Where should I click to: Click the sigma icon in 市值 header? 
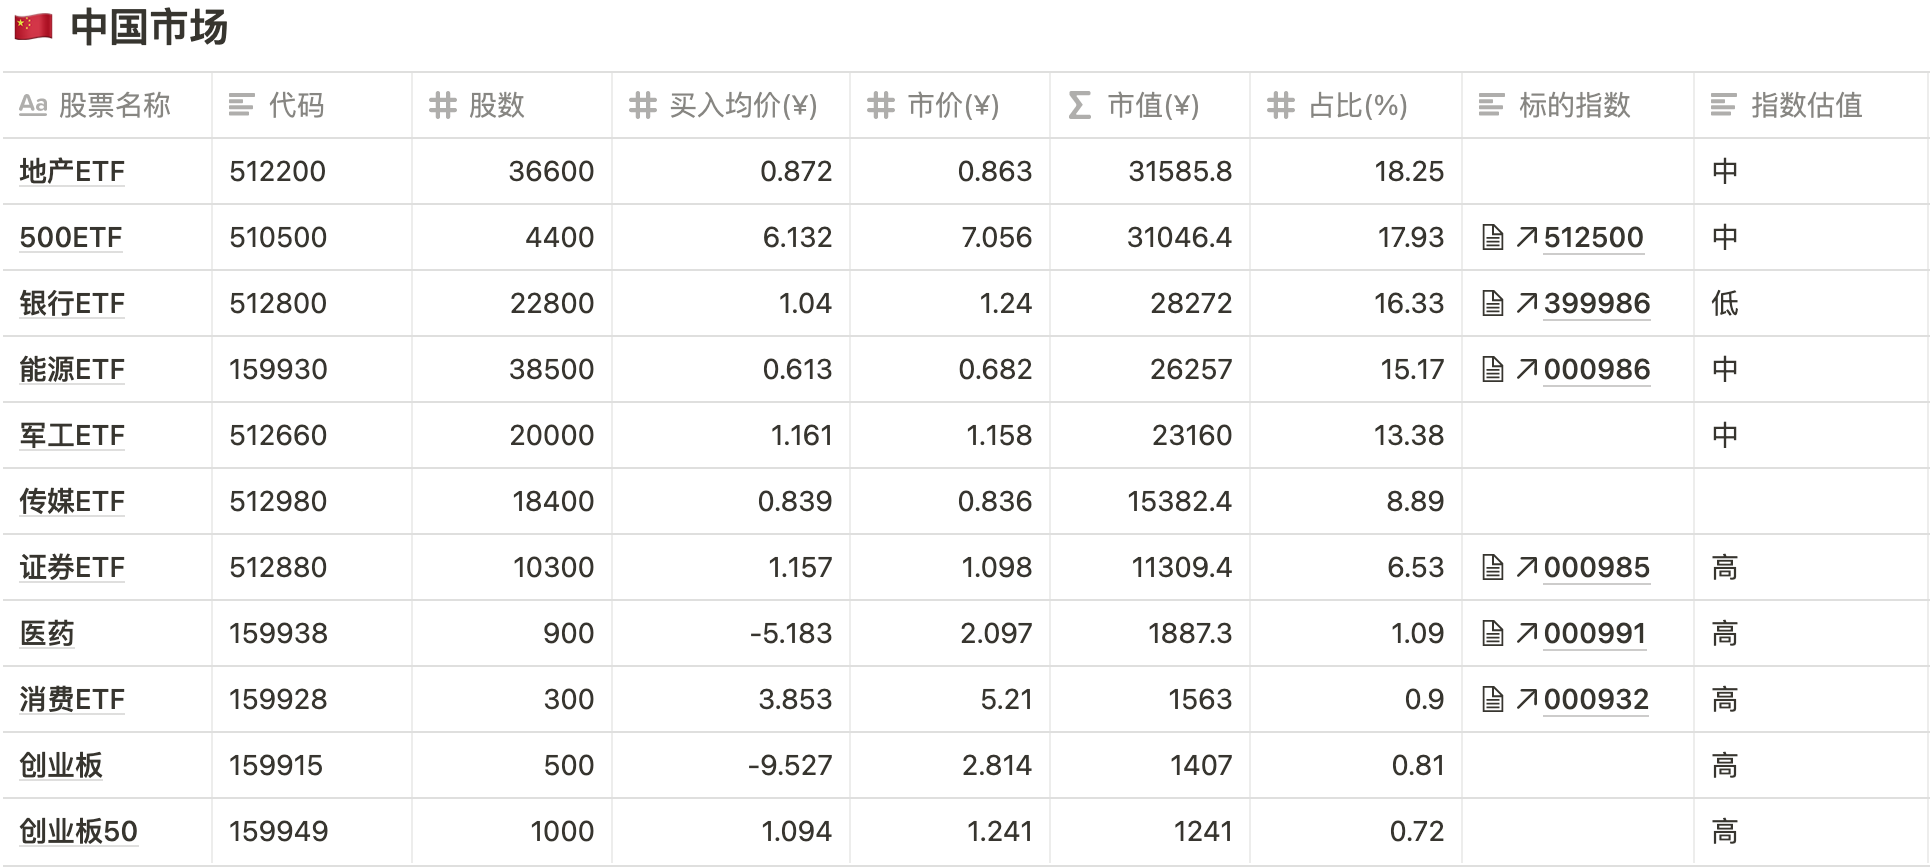[1079, 105]
